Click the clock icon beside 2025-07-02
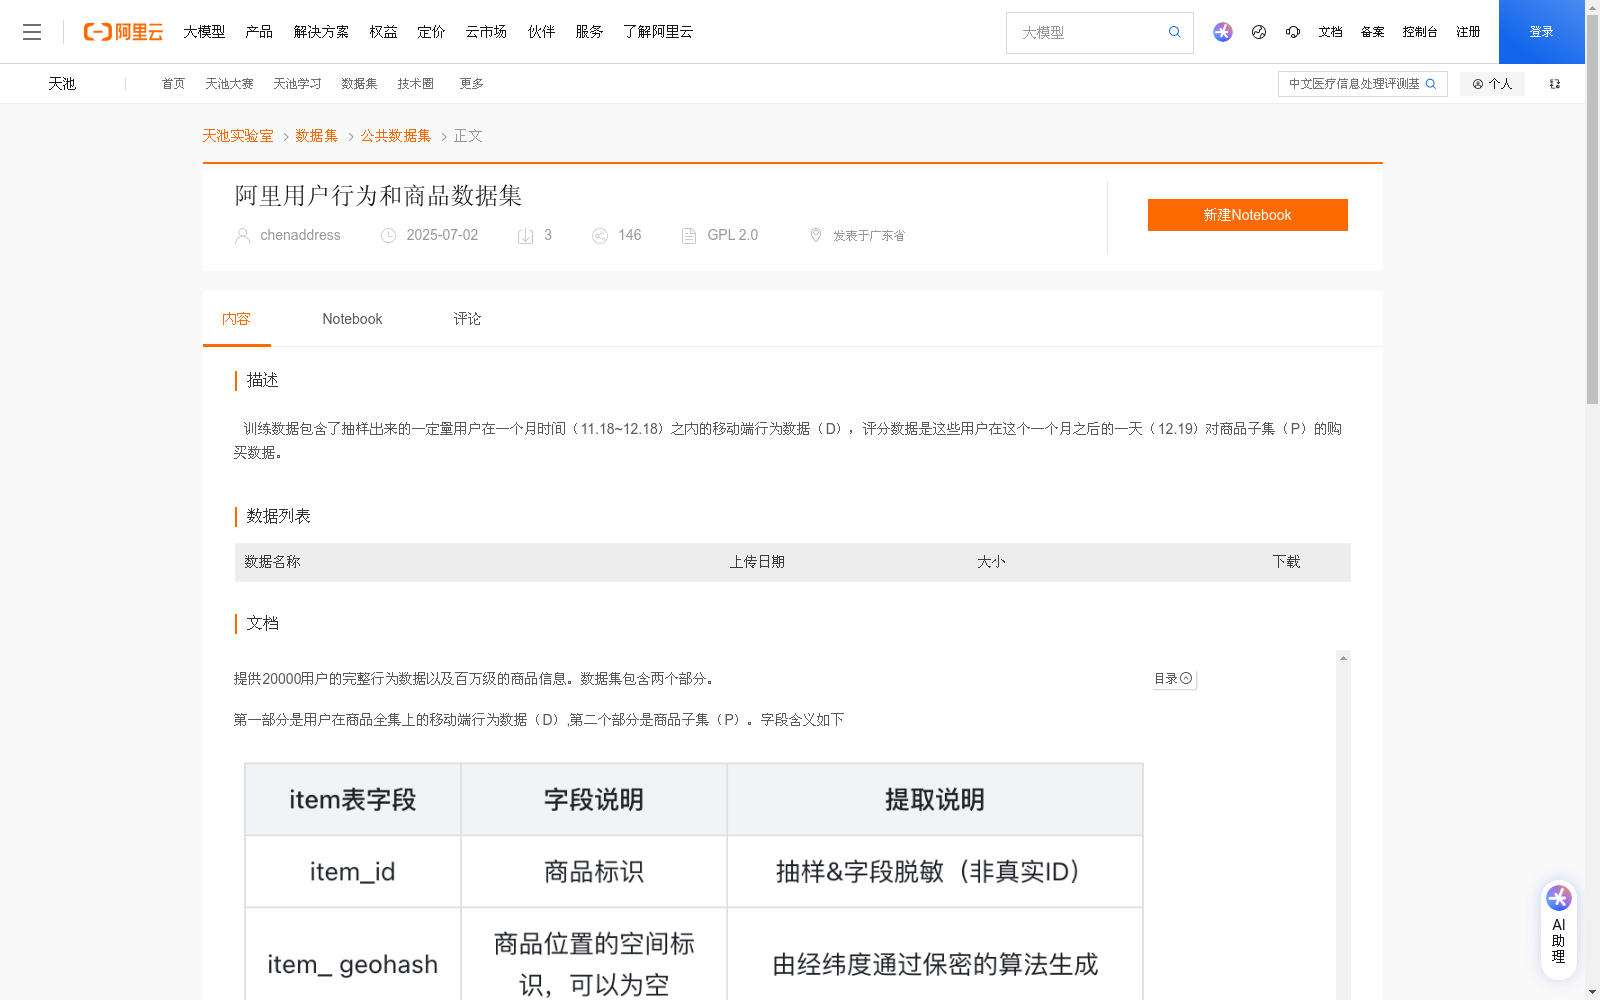Screen dimensions: 1600x1000 click(x=388, y=236)
